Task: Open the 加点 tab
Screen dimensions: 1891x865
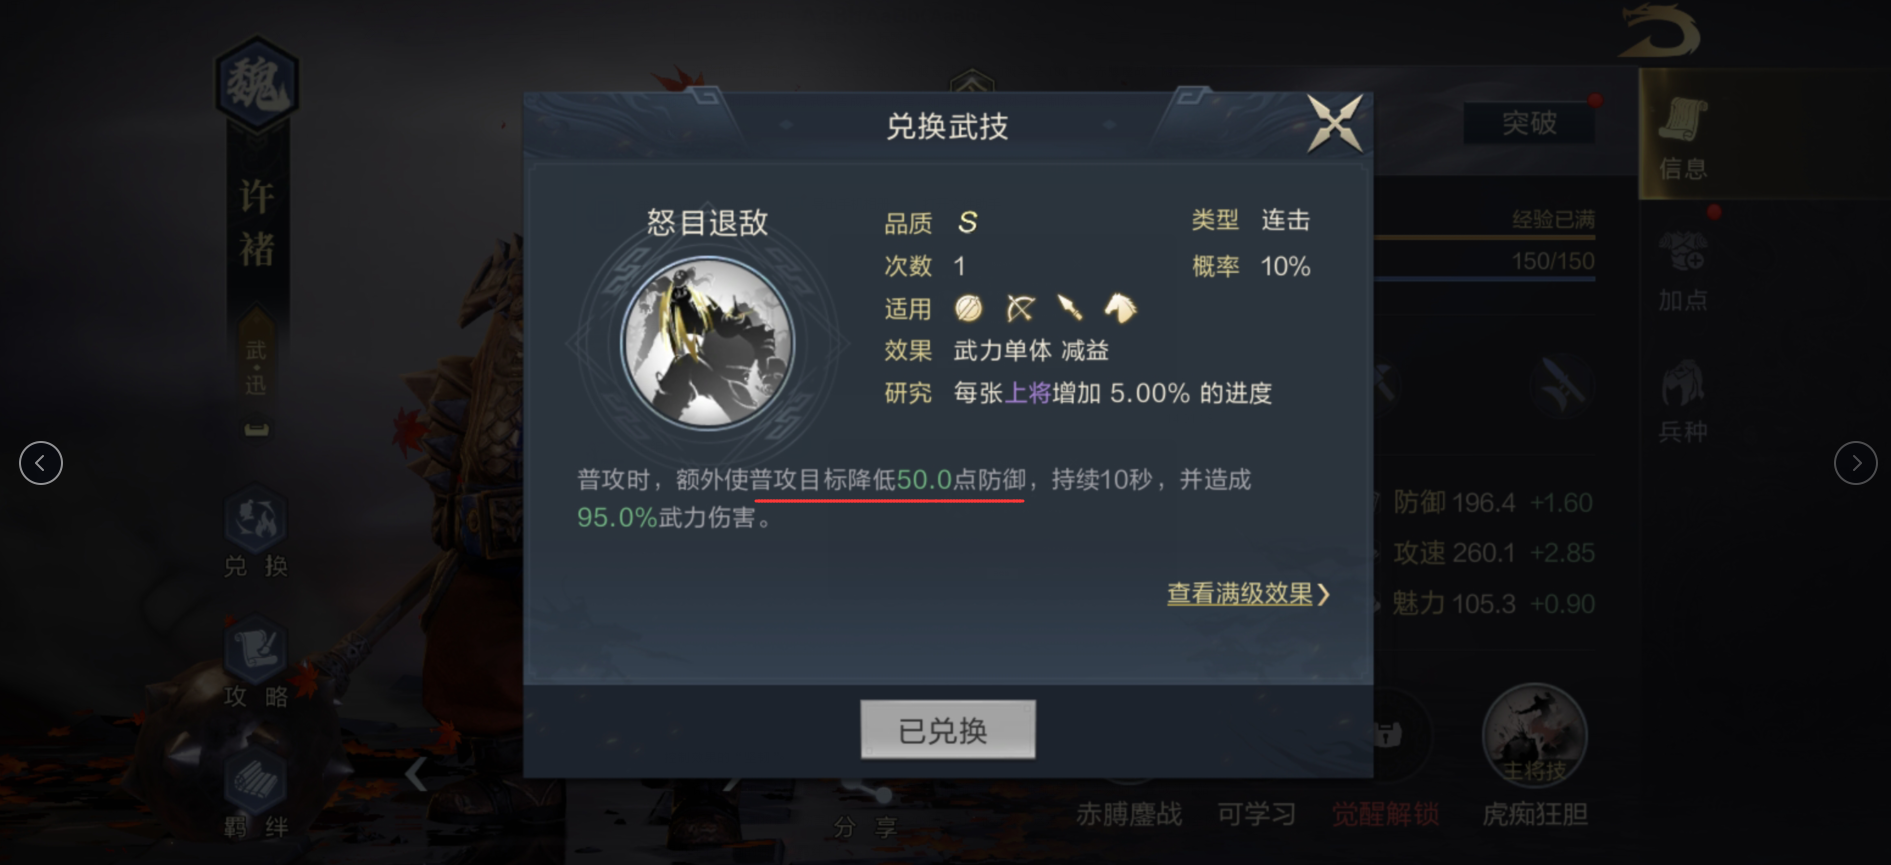Action: pyautogui.click(x=1683, y=270)
